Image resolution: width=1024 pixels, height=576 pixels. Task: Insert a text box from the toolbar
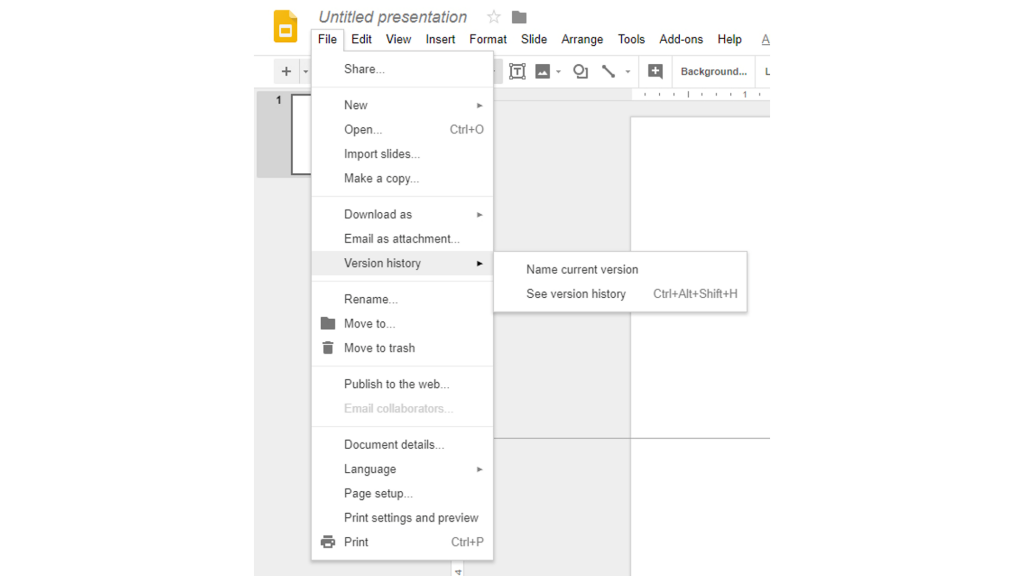pyautogui.click(x=517, y=71)
